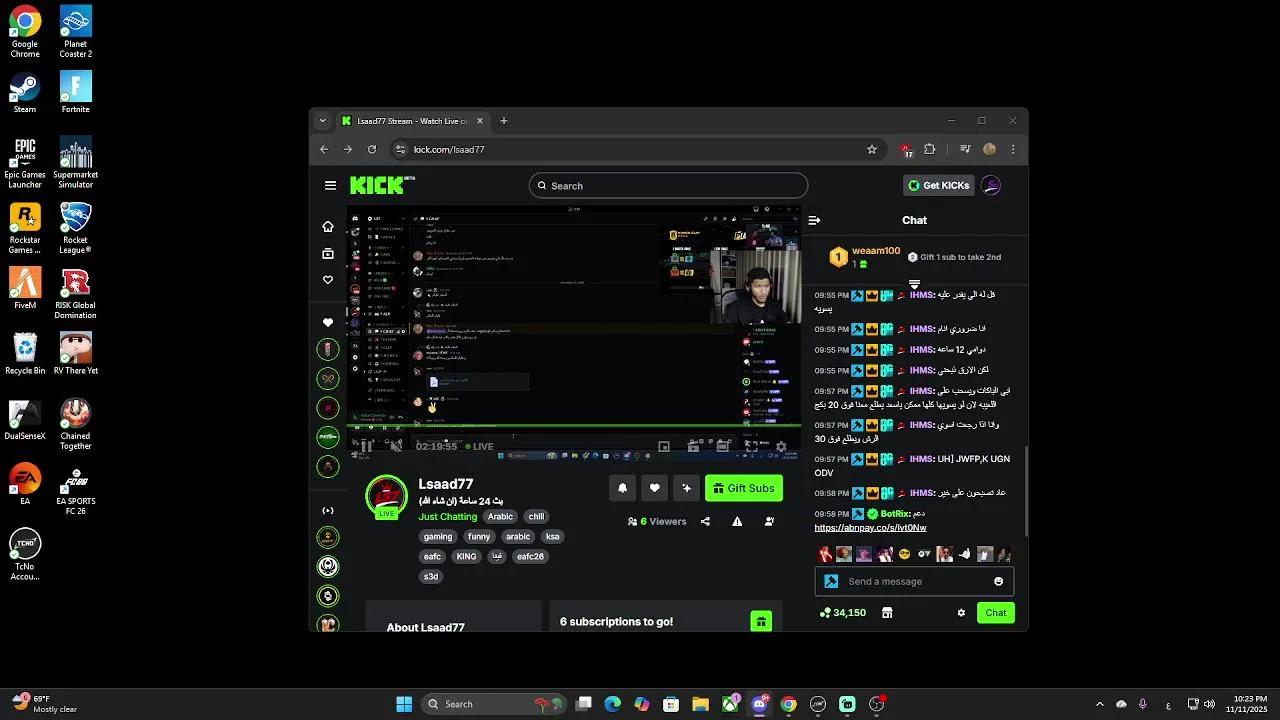Open chat settings gear
The height and width of the screenshot is (720, 1280).
[x=961, y=613]
